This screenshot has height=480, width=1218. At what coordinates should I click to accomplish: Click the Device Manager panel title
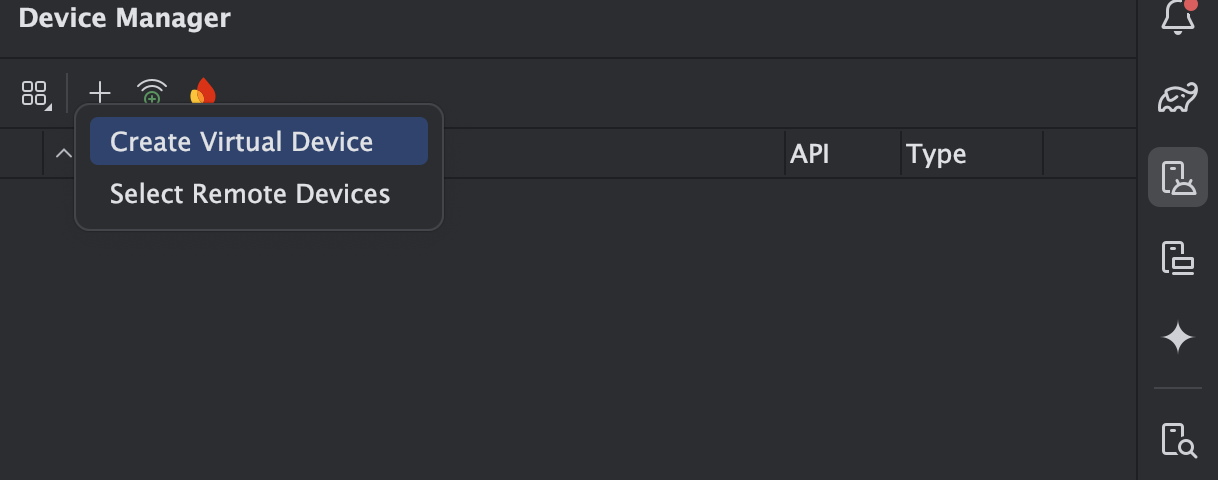pyautogui.click(x=124, y=18)
